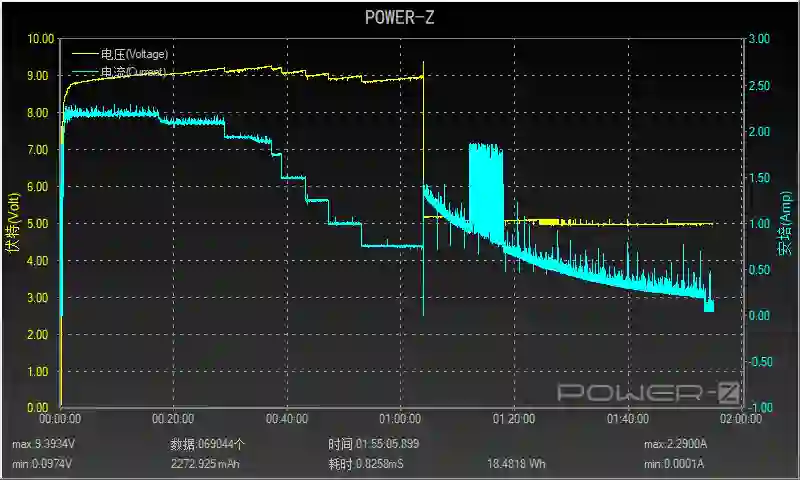
Task: Click the POWER-Z chart title
Action: pyautogui.click(x=399, y=17)
